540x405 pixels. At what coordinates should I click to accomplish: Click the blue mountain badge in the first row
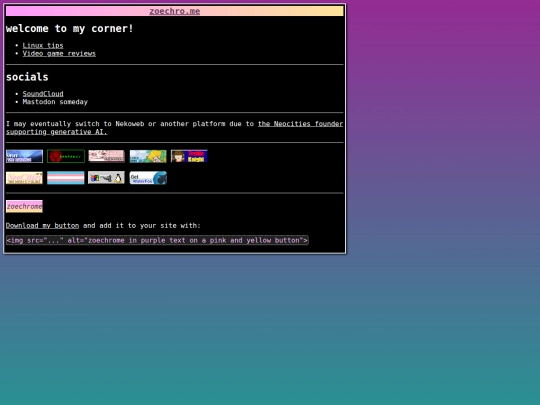(24, 156)
